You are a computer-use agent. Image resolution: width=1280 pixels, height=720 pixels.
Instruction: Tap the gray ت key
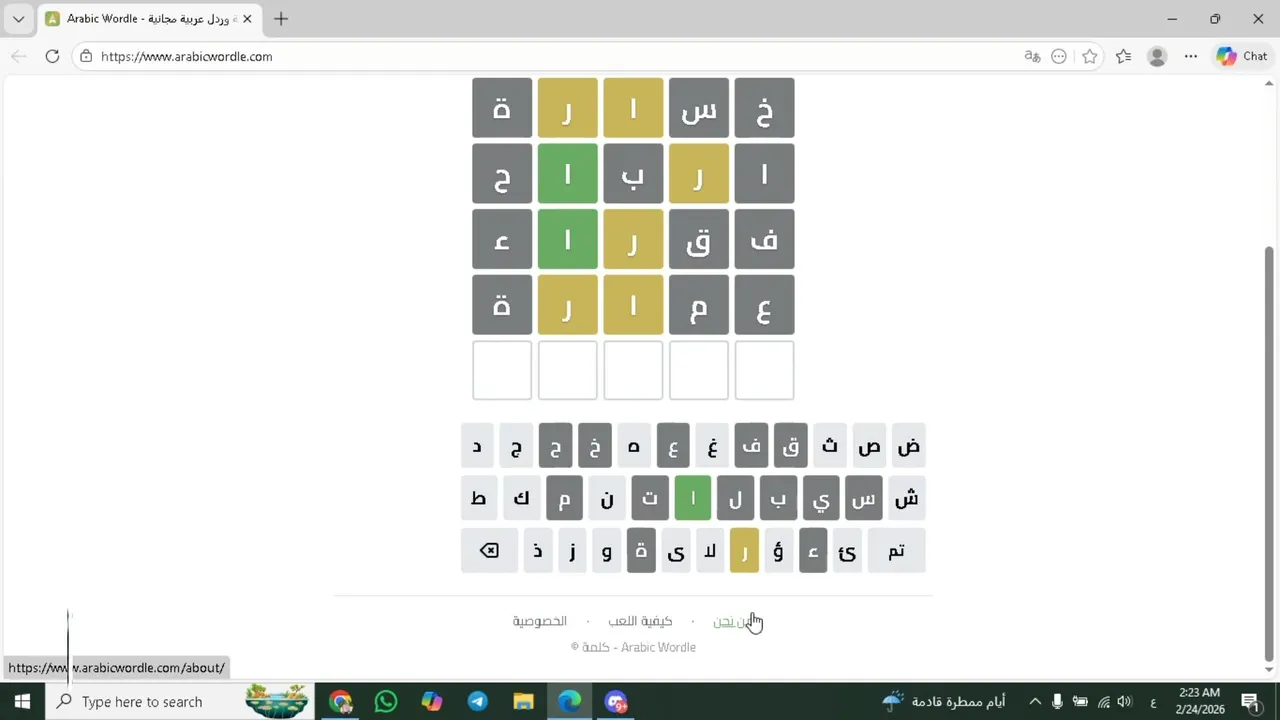tap(650, 498)
